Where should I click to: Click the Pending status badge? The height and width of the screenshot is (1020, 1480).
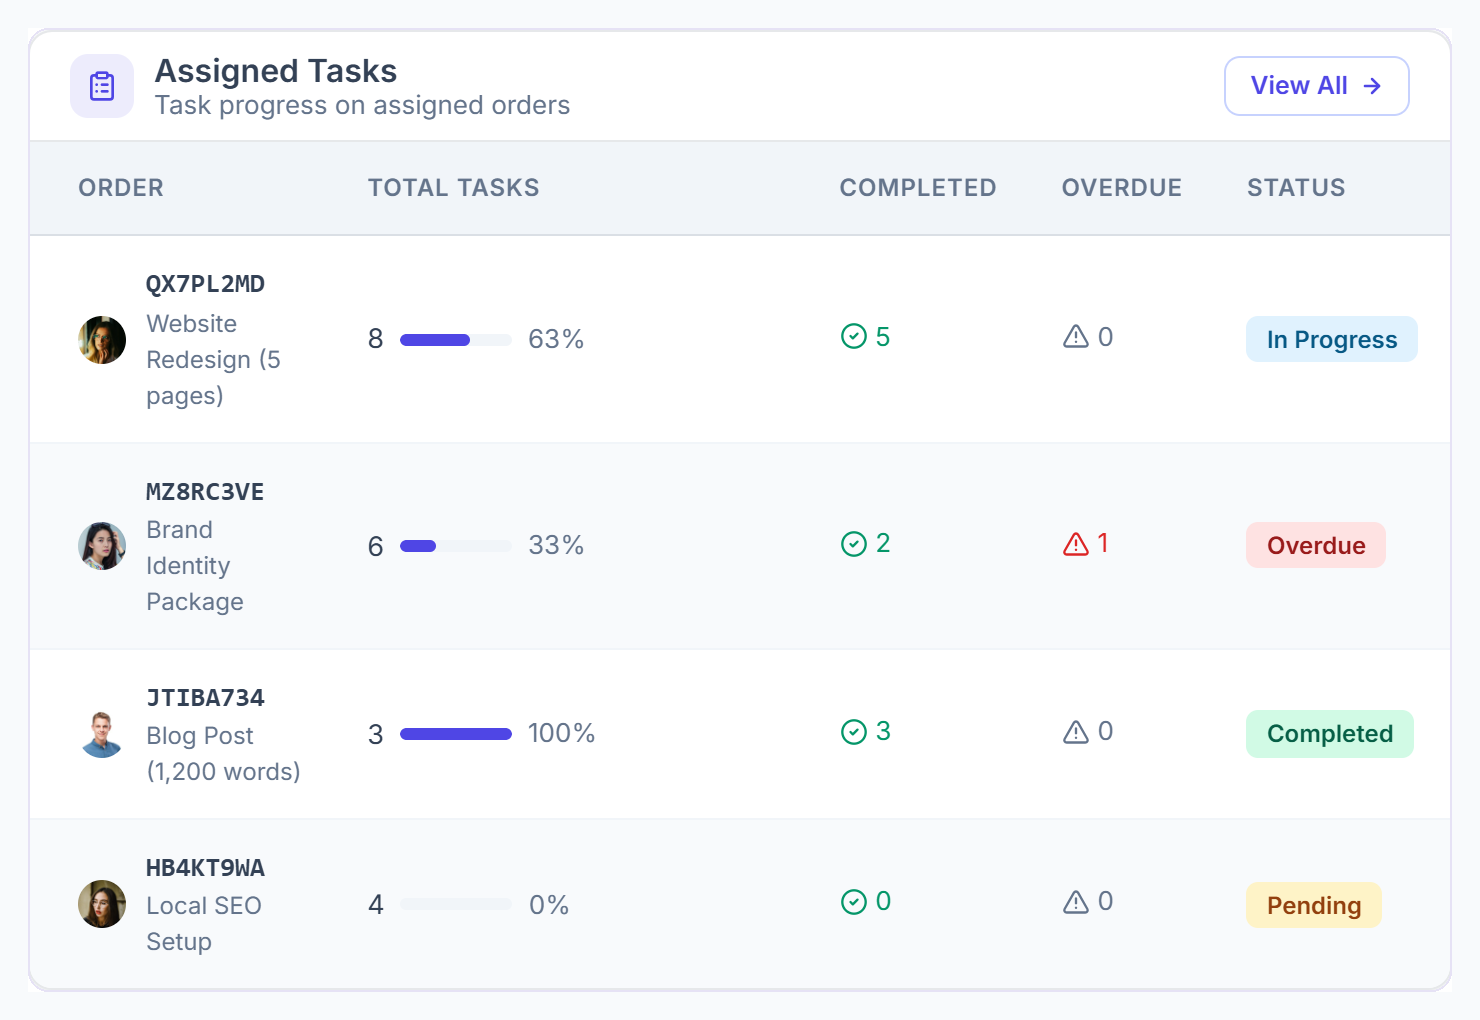coord(1314,905)
